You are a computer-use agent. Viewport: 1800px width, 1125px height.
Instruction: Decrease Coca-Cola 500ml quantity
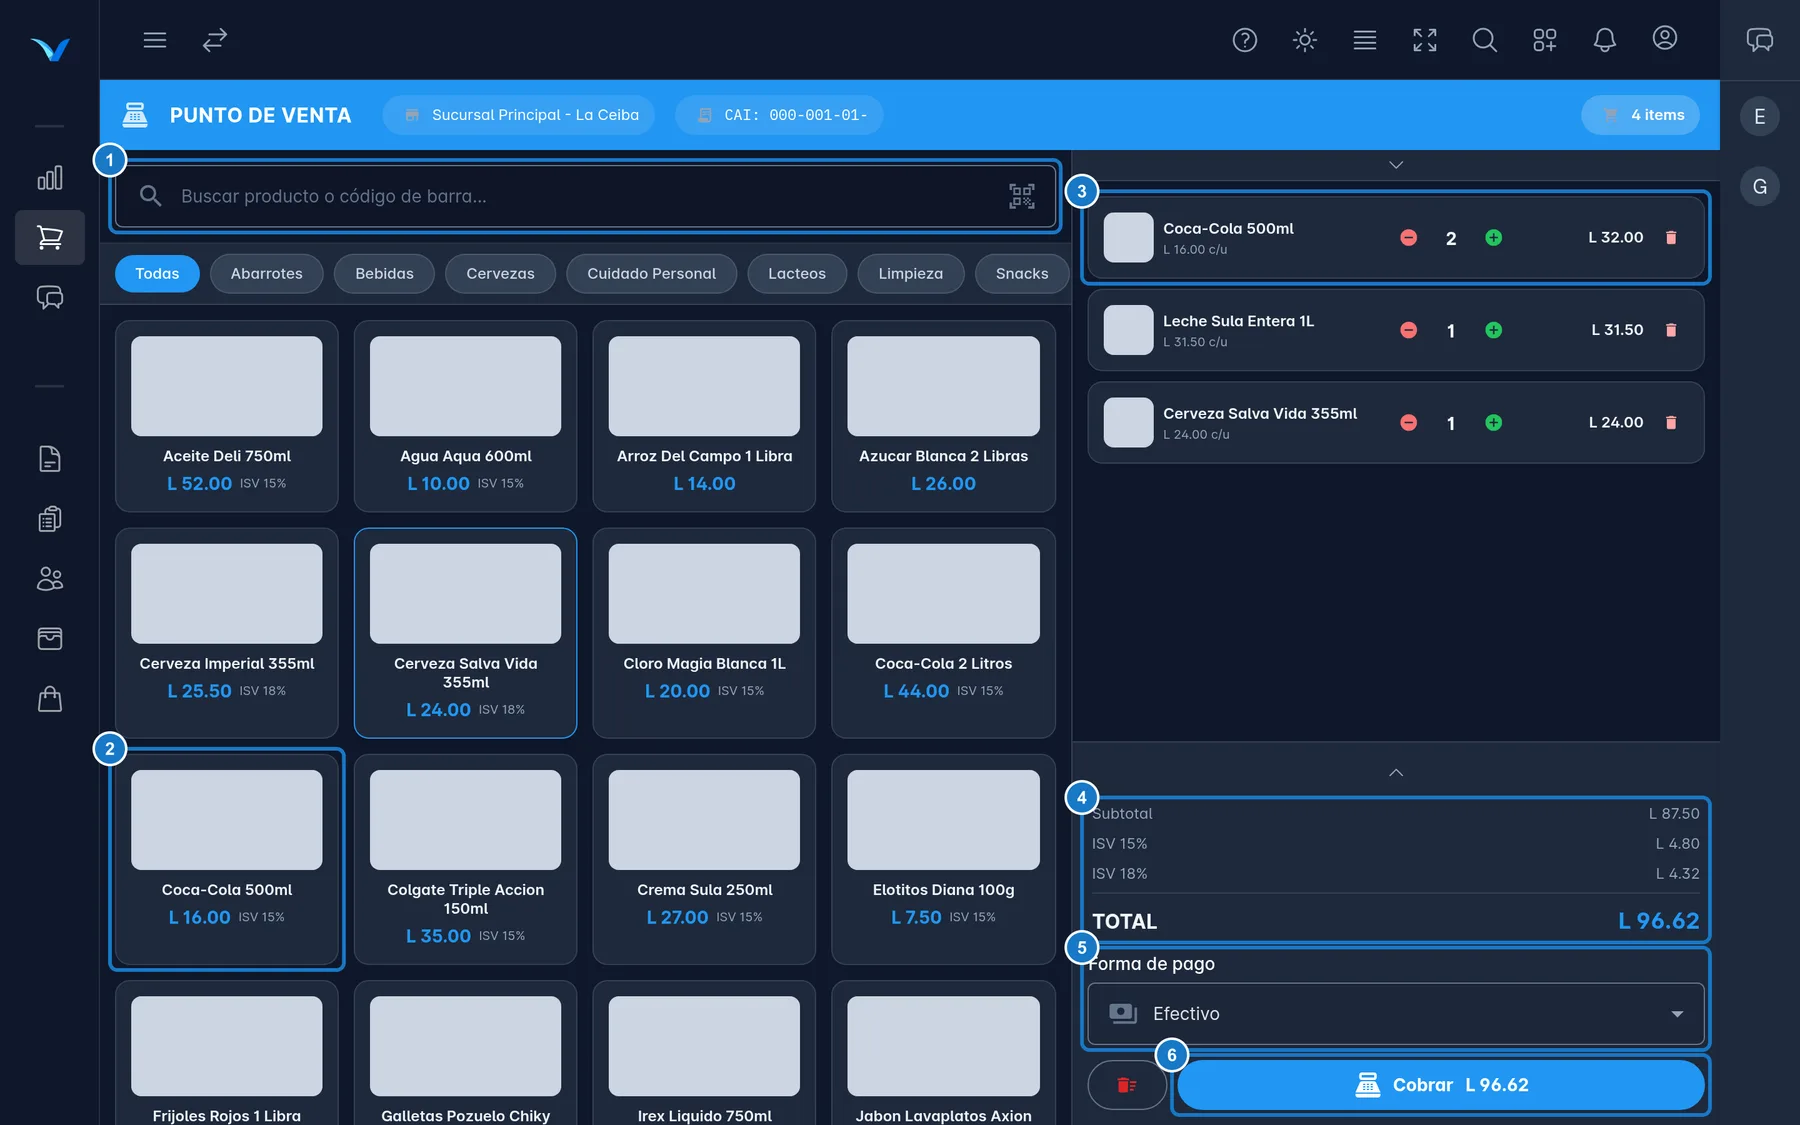[1409, 238]
